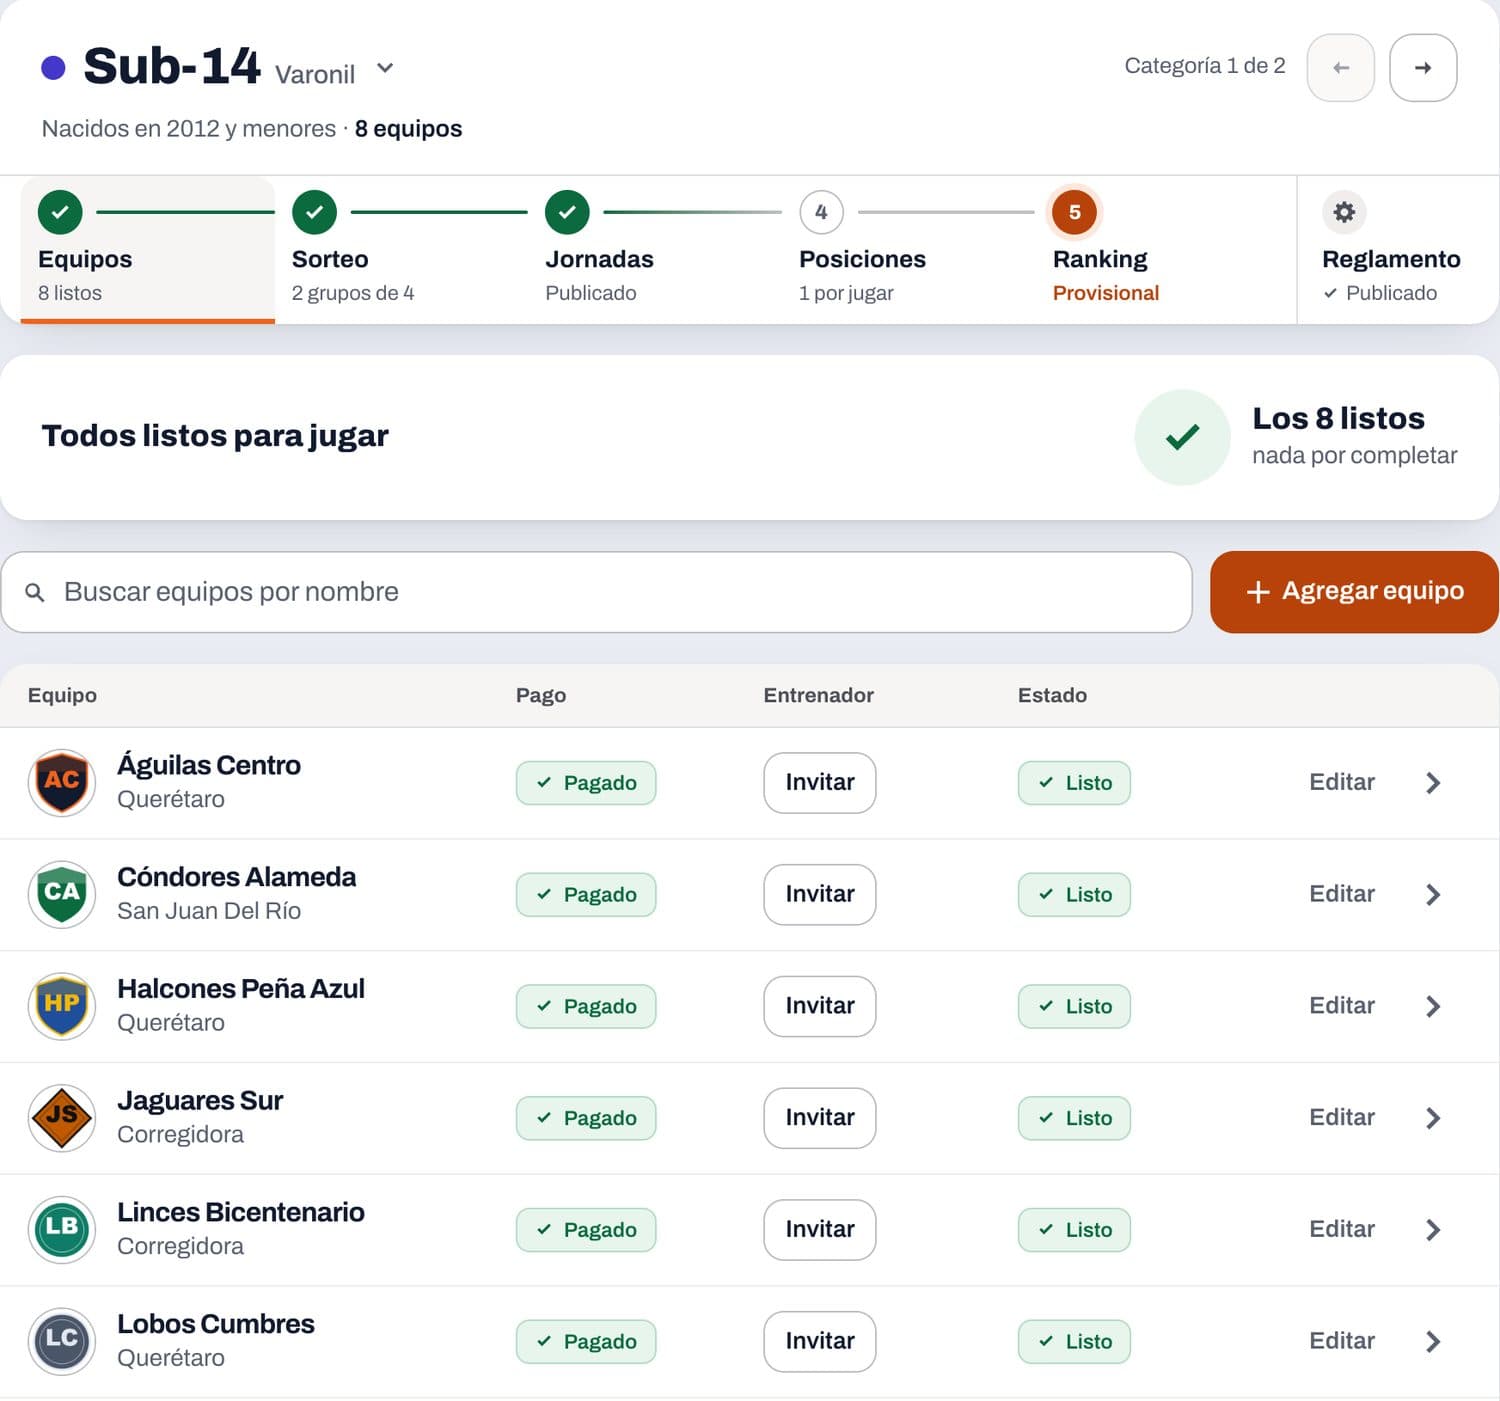Viewport: 1500px width, 1401px height.
Task: Expand the Cóndores Alameda row chevron
Action: tap(1433, 895)
